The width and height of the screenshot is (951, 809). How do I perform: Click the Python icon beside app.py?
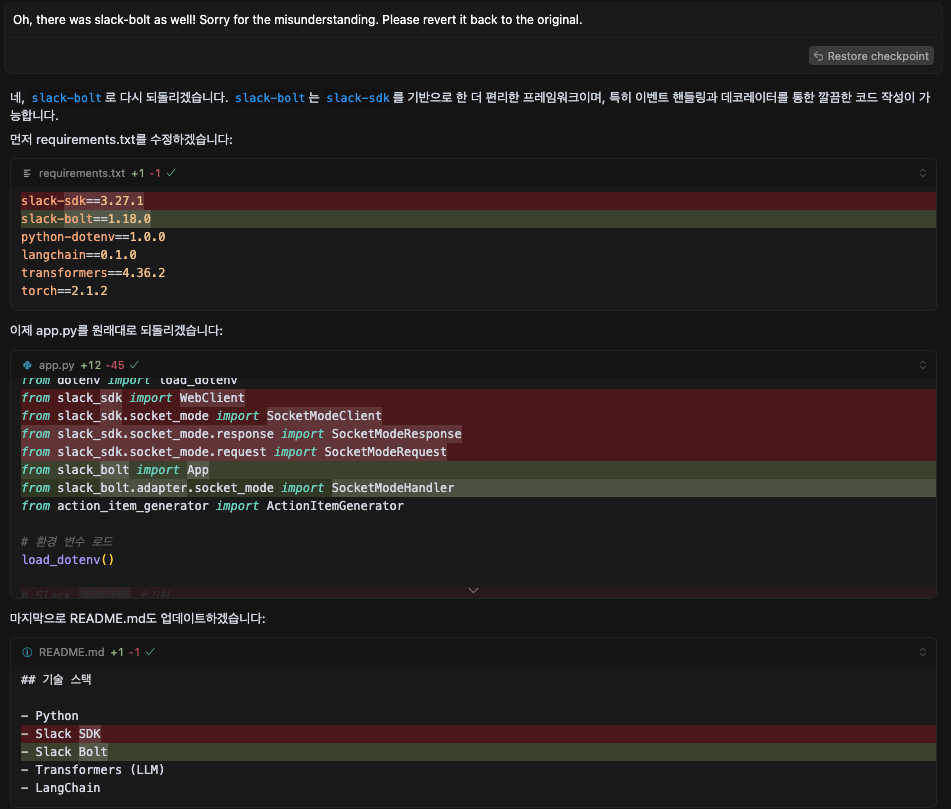pos(27,365)
